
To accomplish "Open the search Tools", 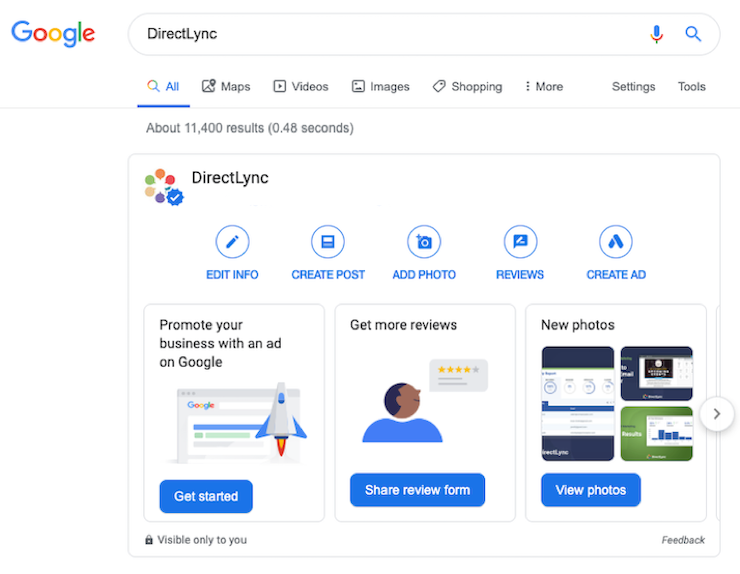I will [x=691, y=86].
